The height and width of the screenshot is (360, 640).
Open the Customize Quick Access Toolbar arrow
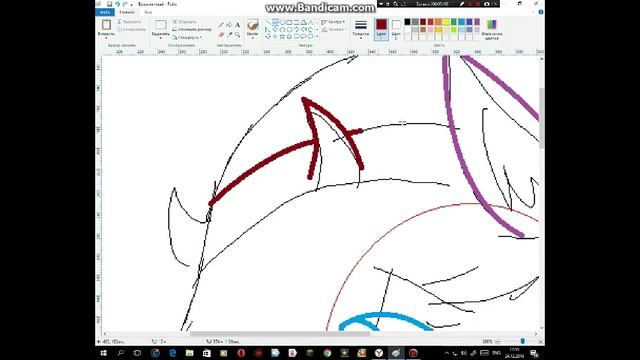pyautogui.click(x=131, y=4)
